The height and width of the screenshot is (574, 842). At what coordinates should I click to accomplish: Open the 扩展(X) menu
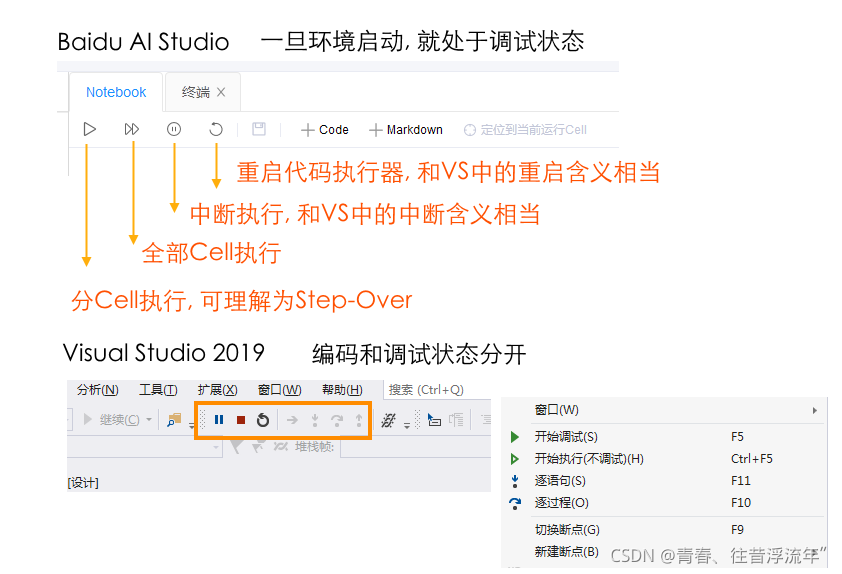point(217,390)
